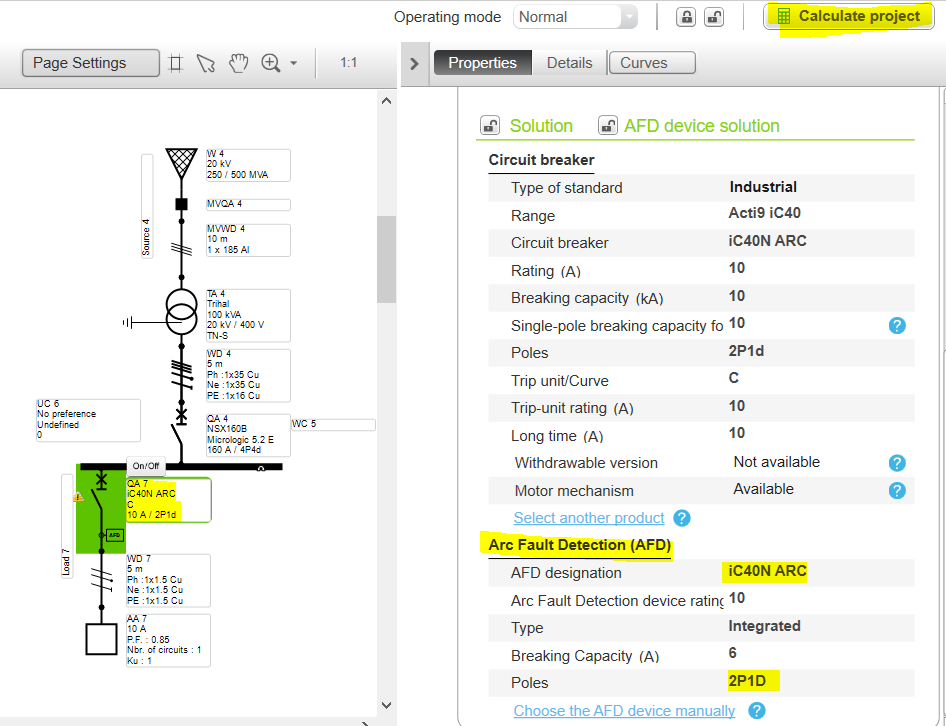This screenshot has width=946, height=726.
Task: Click the diagram scroll-down arrow
Action: click(387, 705)
